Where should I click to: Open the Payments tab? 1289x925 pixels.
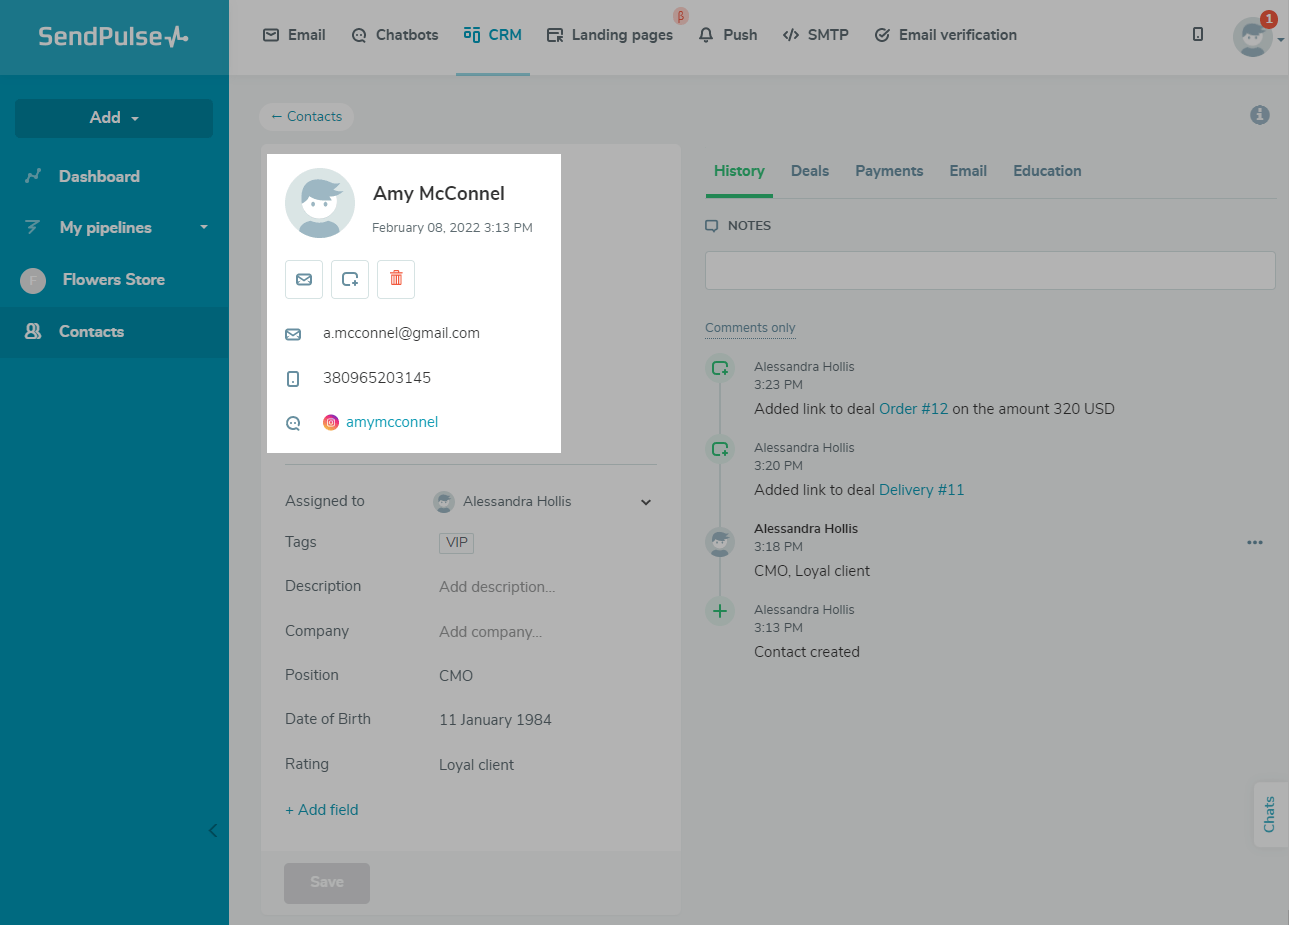tap(888, 171)
